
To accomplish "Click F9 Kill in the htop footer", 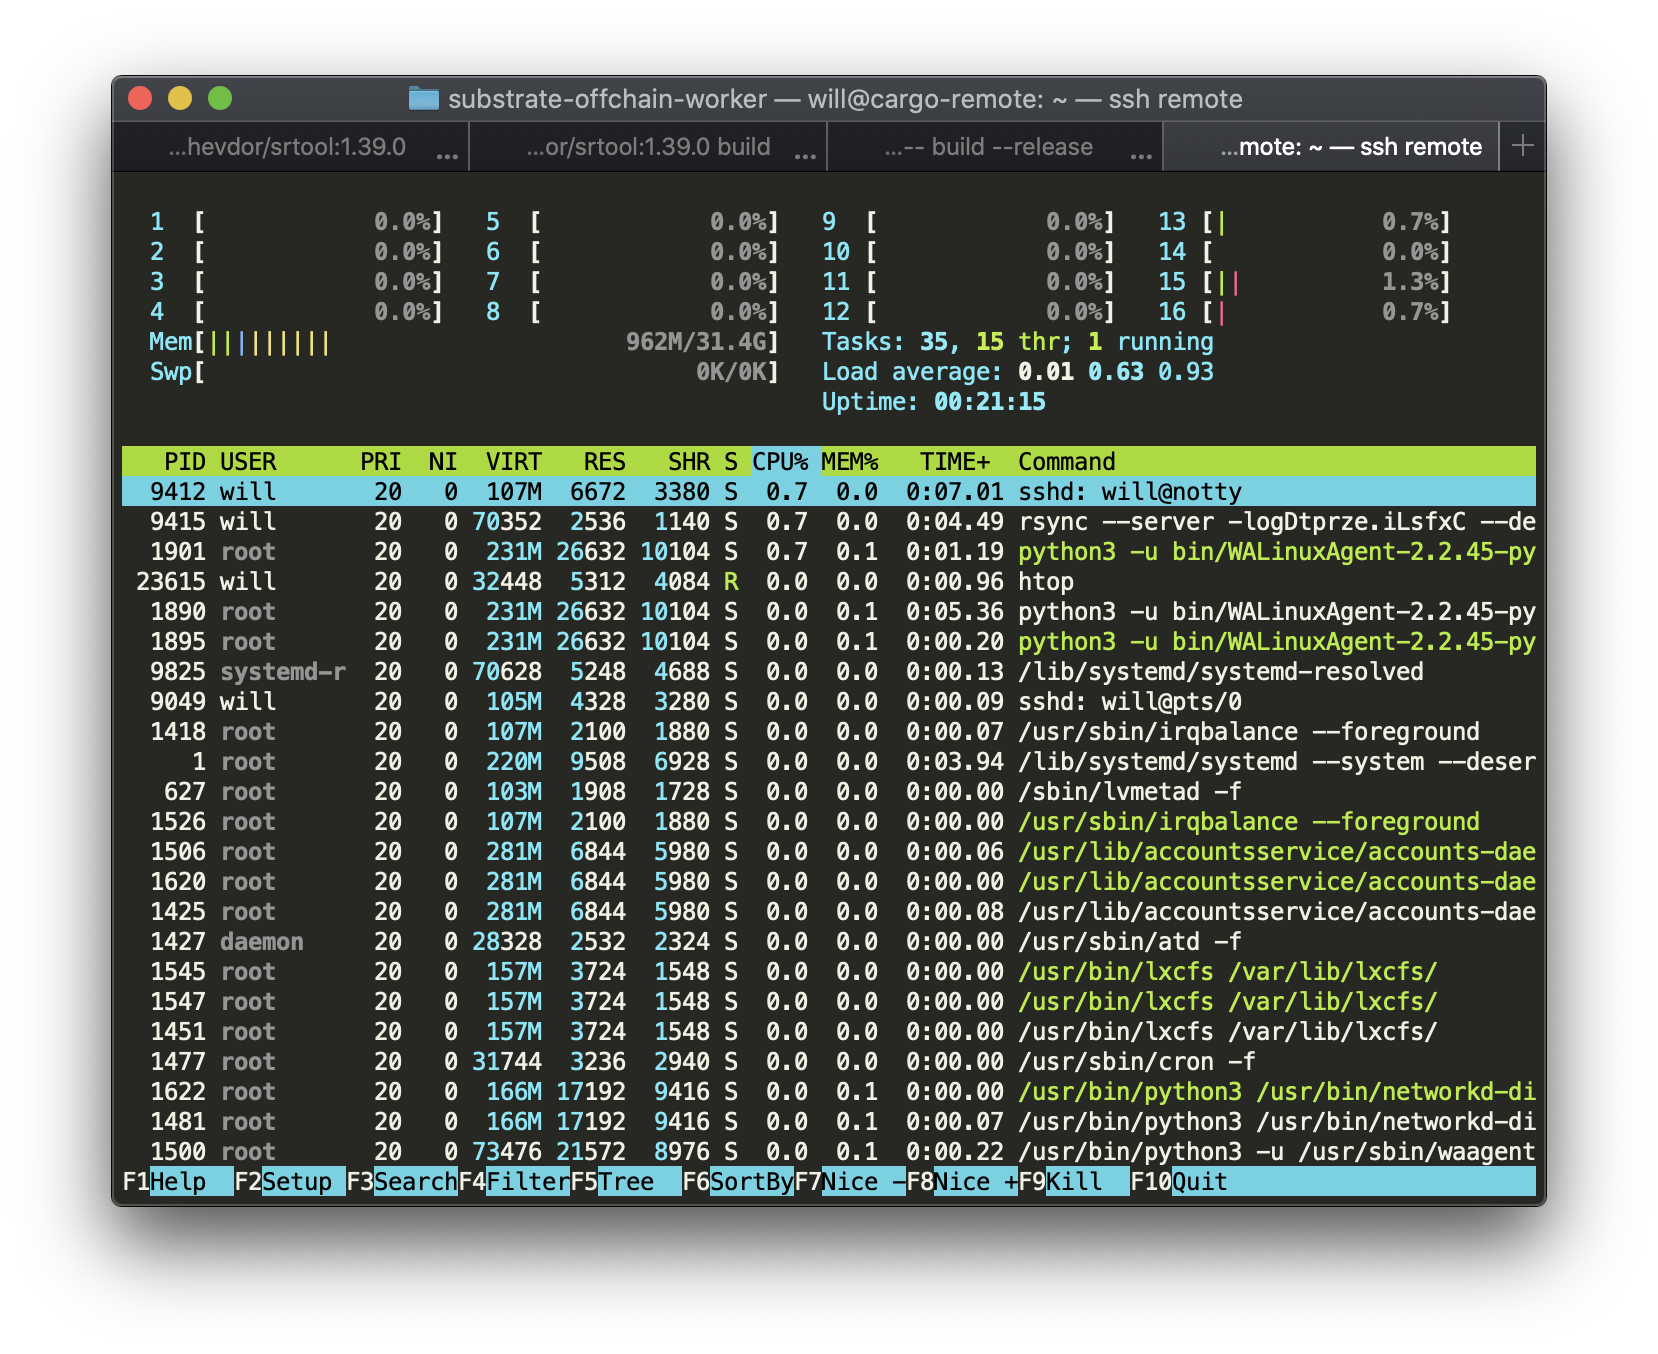I will (x=1073, y=1181).
